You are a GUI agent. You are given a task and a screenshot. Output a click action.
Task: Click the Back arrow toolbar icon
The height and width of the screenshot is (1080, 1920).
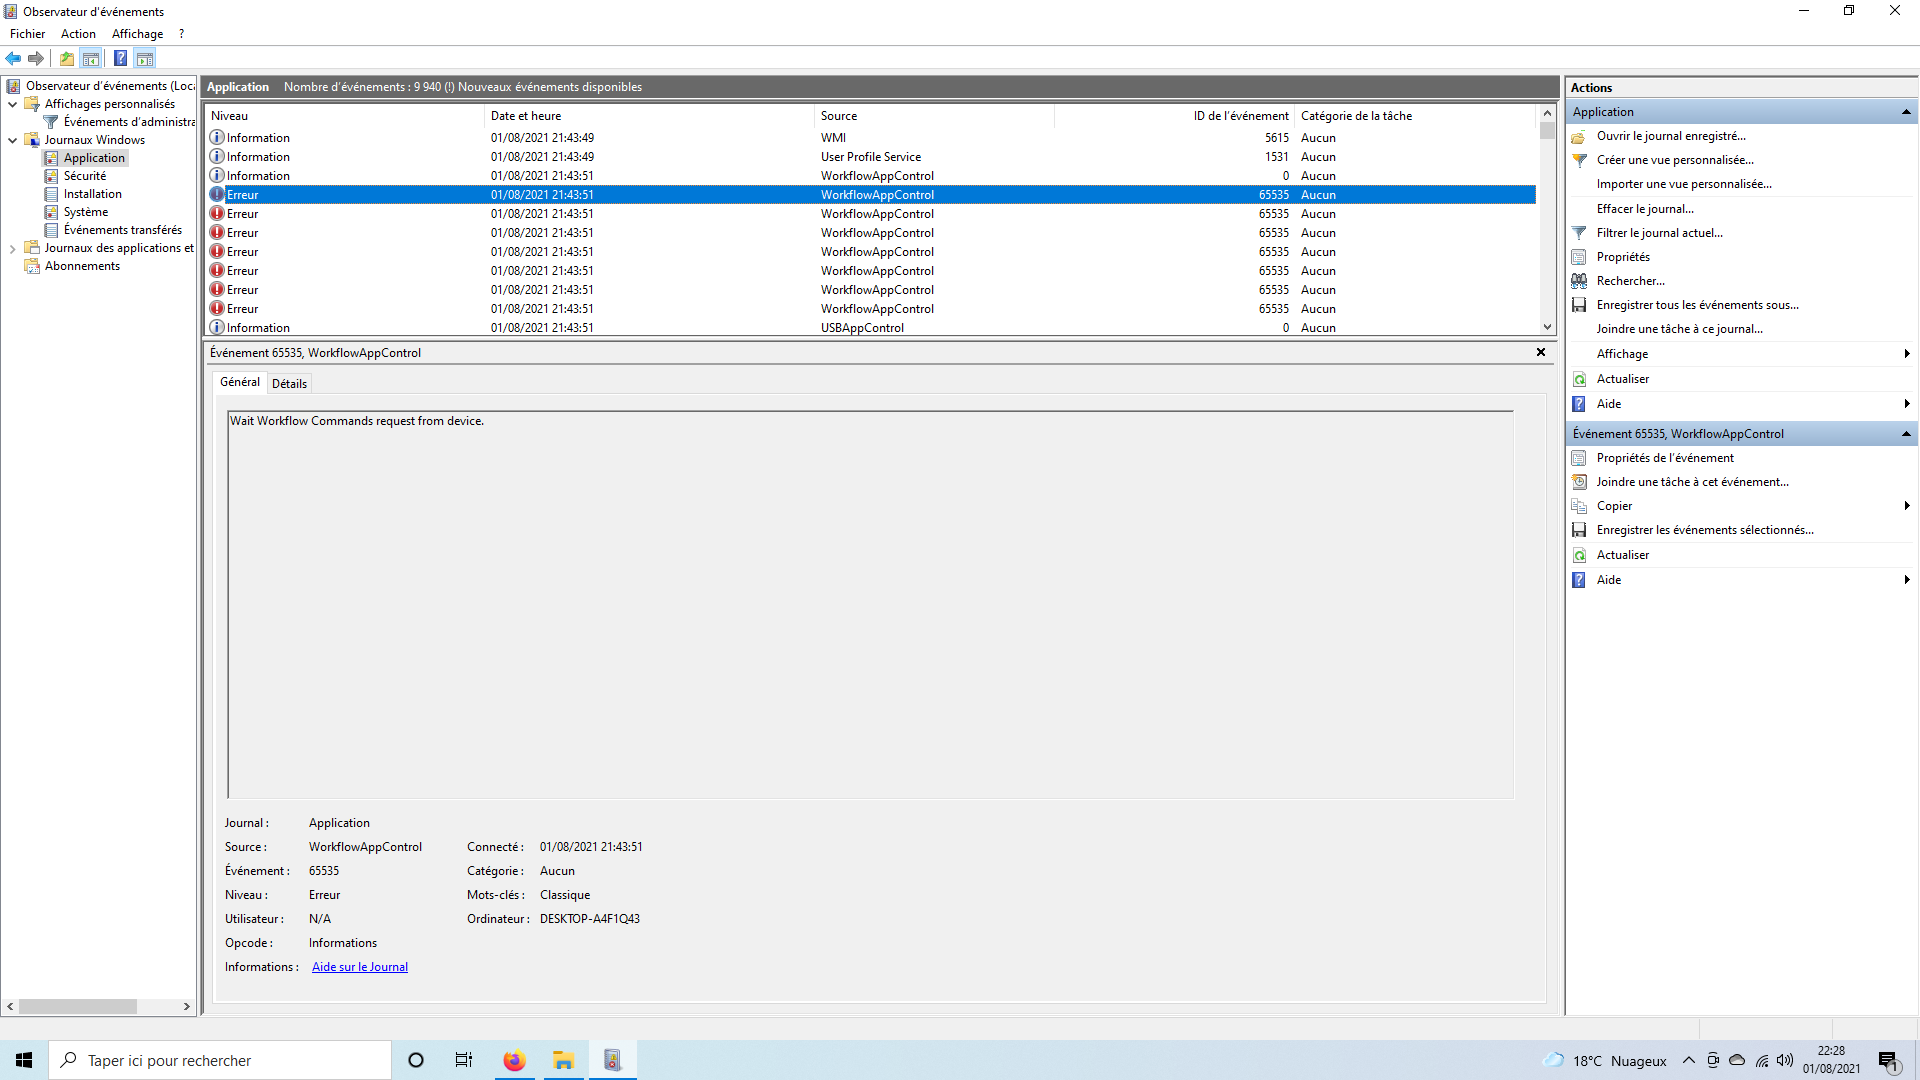[13, 58]
